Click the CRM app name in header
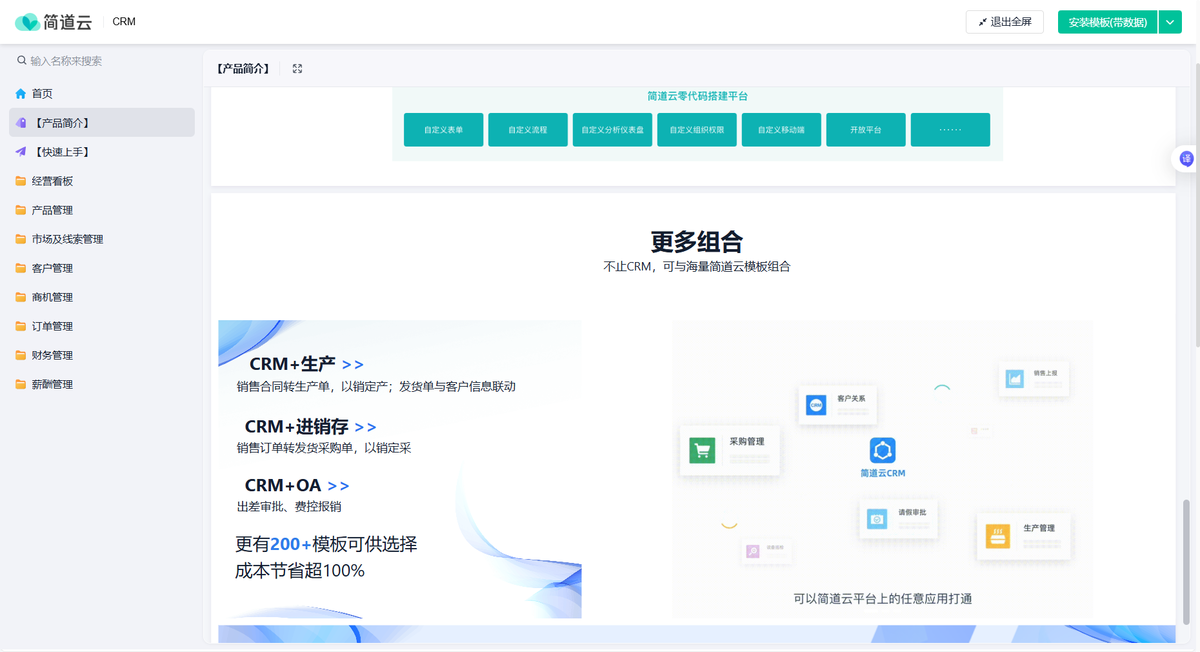The height and width of the screenshot is (652, 1200). coord(124,21)
